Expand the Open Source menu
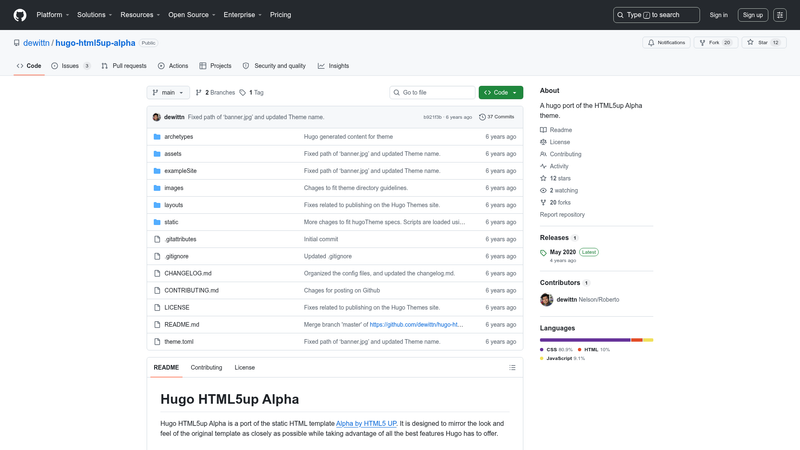Screen dimensions: 800x450 [x=192, y=15]
